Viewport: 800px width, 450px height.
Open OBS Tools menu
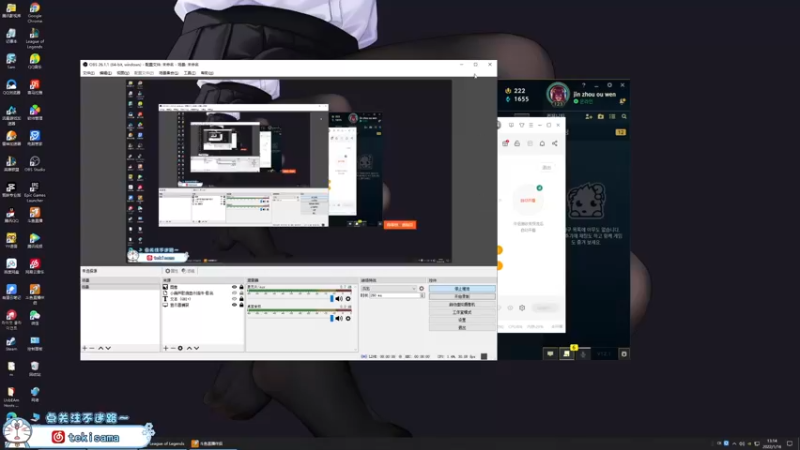[190, 73]
